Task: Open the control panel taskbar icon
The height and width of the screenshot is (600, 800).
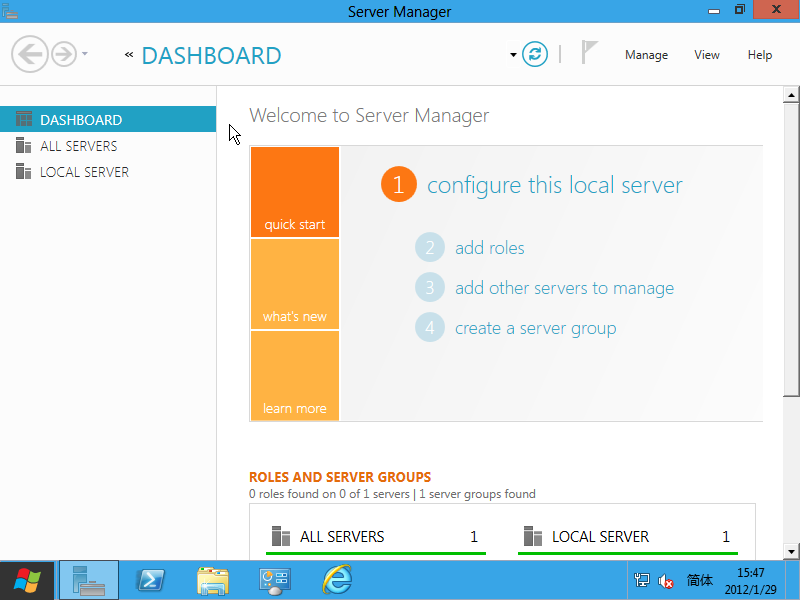Action: (274, 582)
